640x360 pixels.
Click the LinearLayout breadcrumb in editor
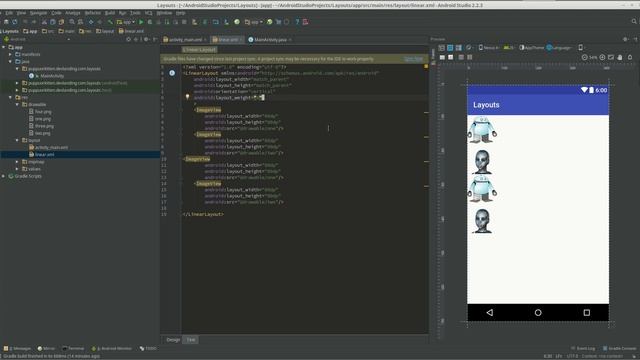point(200,50)
